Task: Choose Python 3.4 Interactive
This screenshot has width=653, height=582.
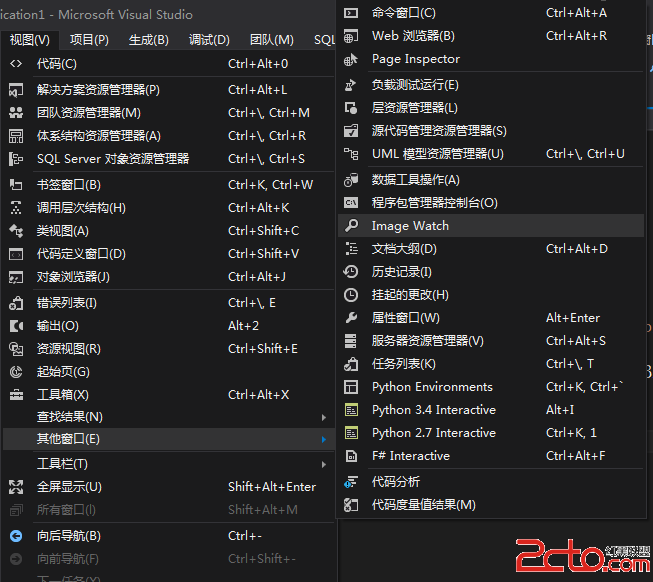Action: click(x=491, y=410)
